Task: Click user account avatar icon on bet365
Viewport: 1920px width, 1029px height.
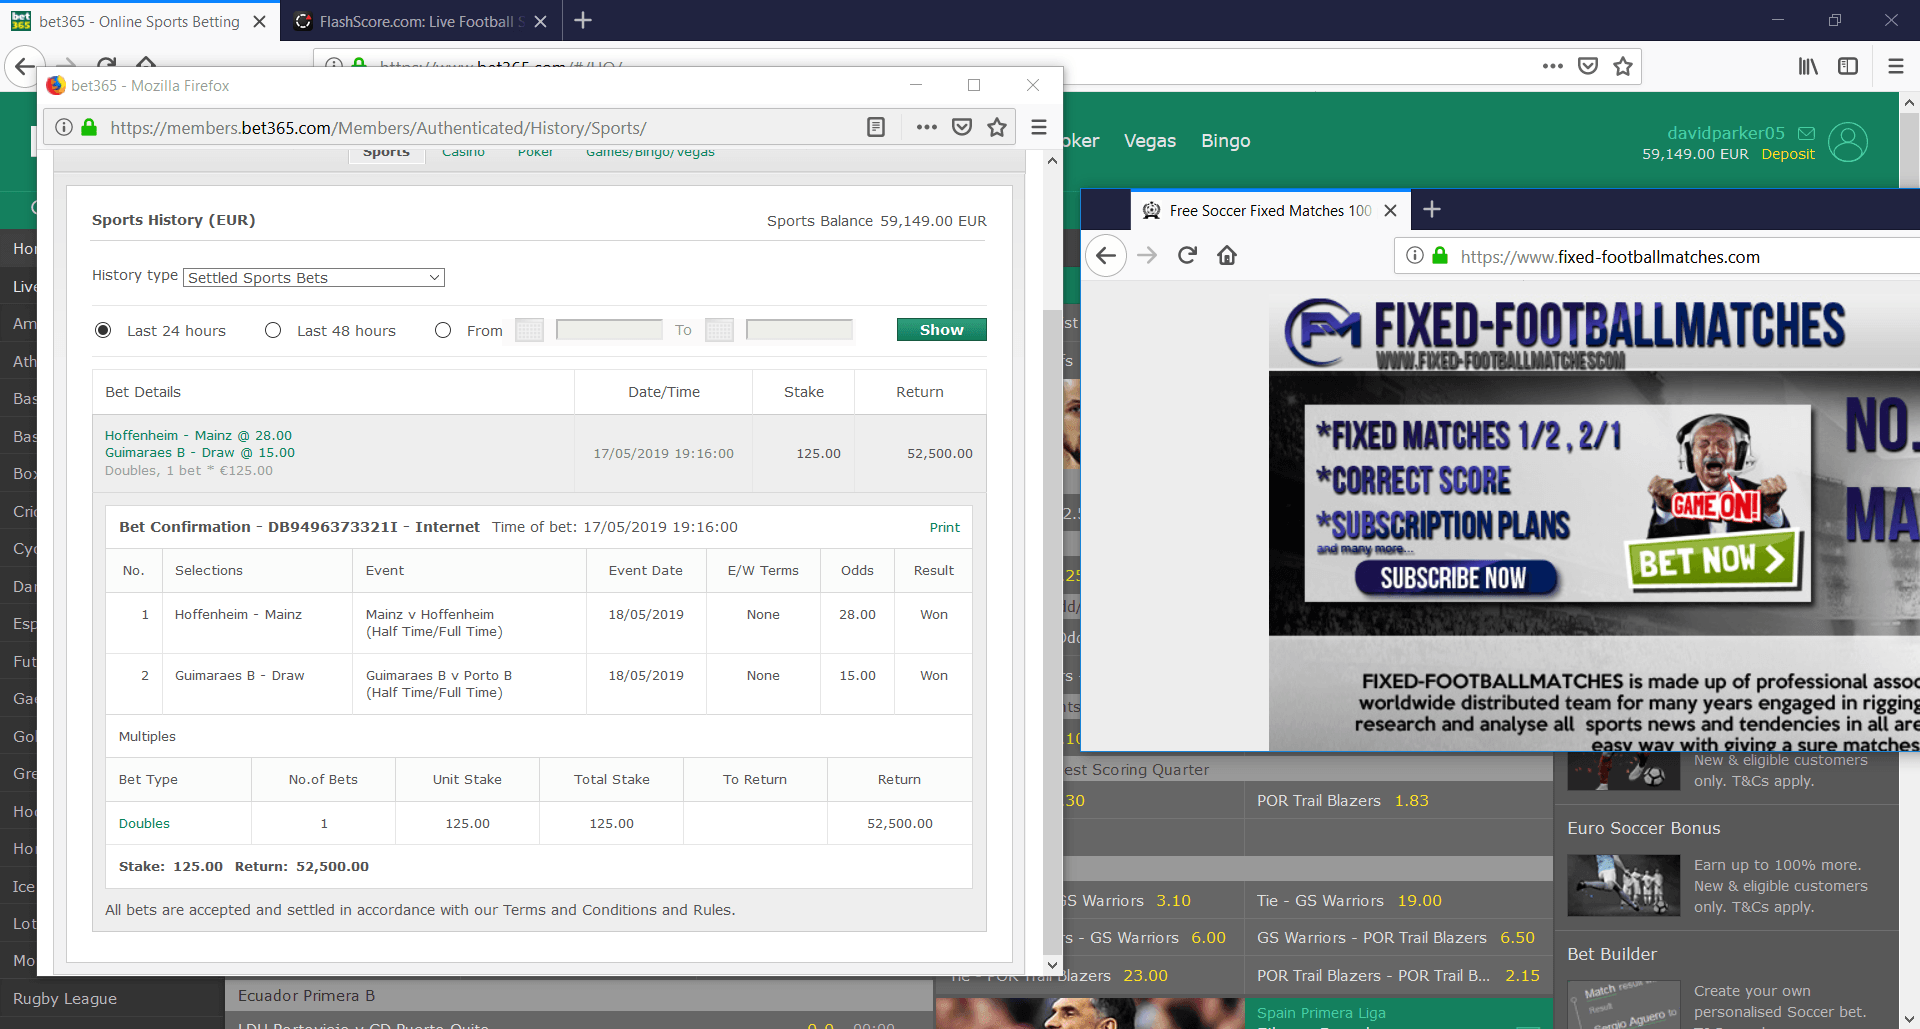Action: [x=1848, y=142]
